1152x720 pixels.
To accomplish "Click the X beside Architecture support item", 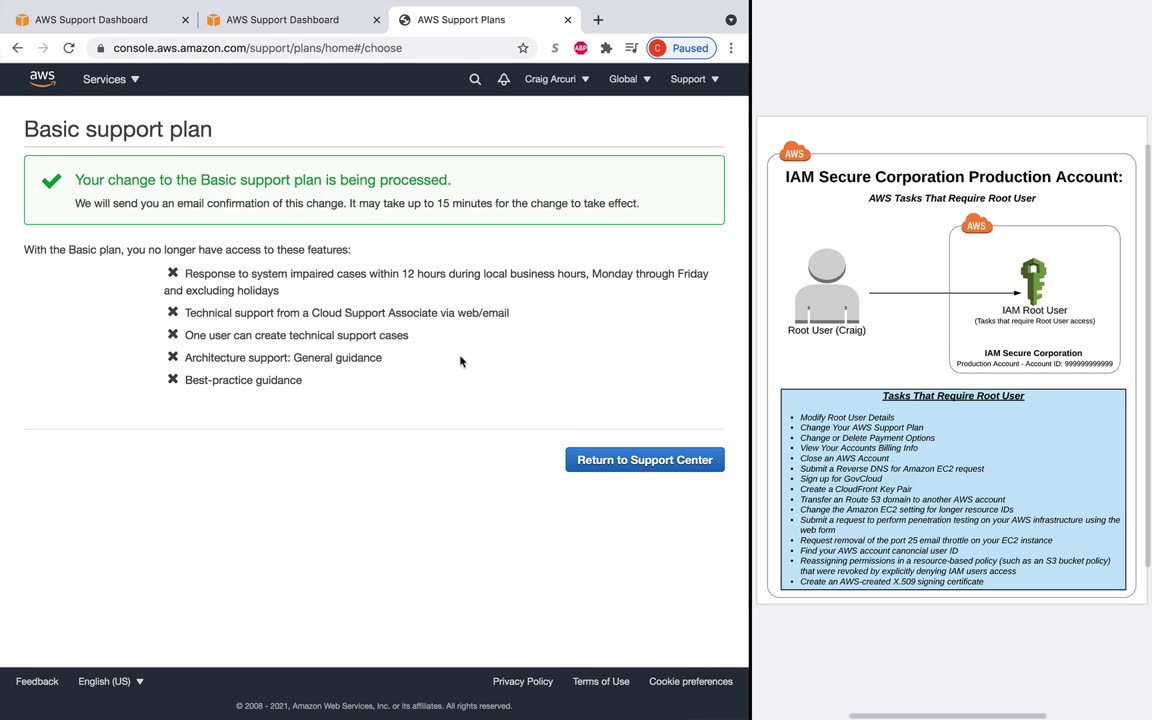I will click(173, 356).
